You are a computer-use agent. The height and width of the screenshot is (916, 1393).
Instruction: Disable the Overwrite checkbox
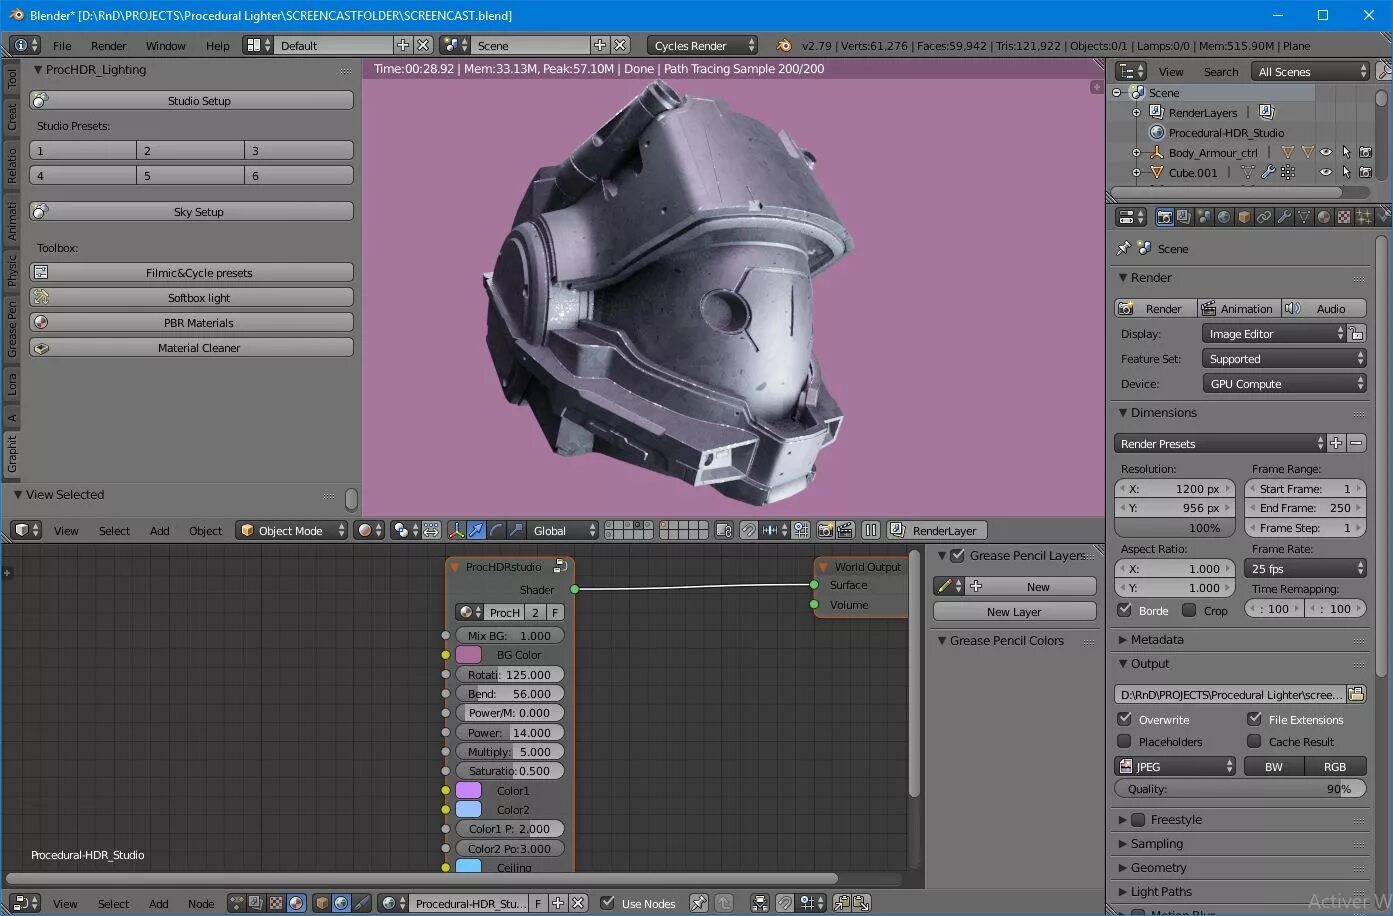tap(1125, 719)
